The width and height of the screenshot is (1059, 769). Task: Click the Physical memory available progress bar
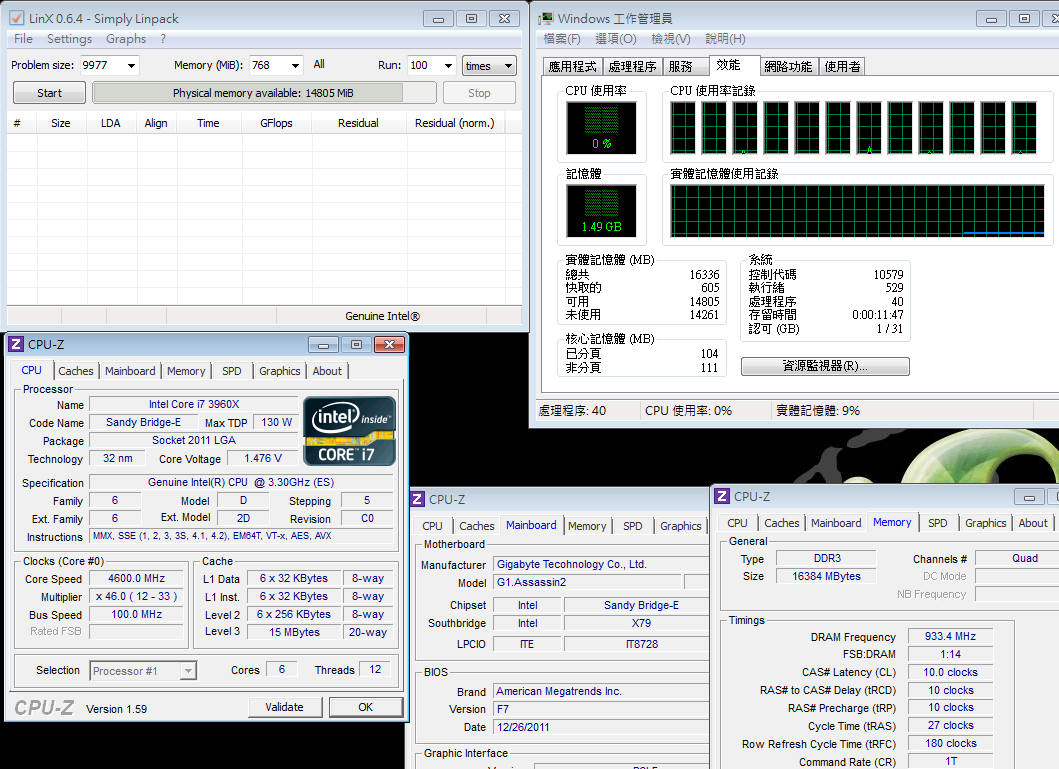coord(264,92)
